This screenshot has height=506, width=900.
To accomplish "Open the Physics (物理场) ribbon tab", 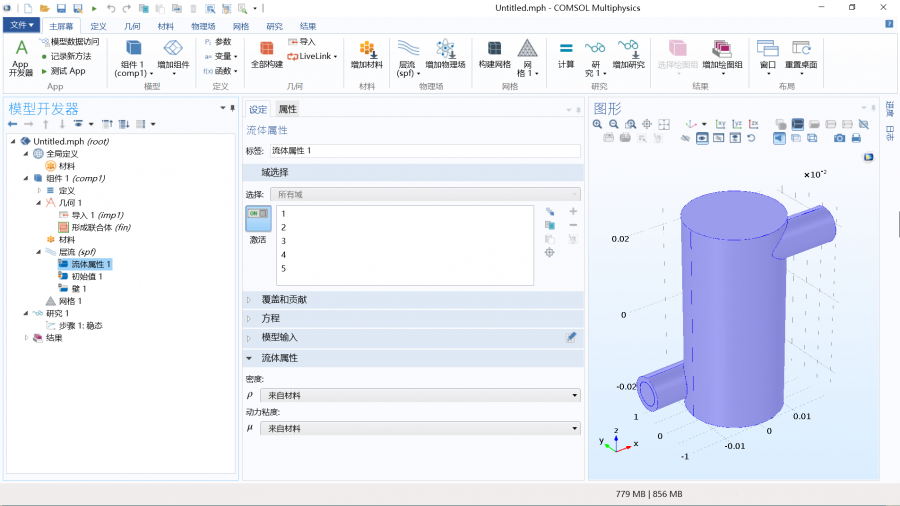I will (203, 26).
